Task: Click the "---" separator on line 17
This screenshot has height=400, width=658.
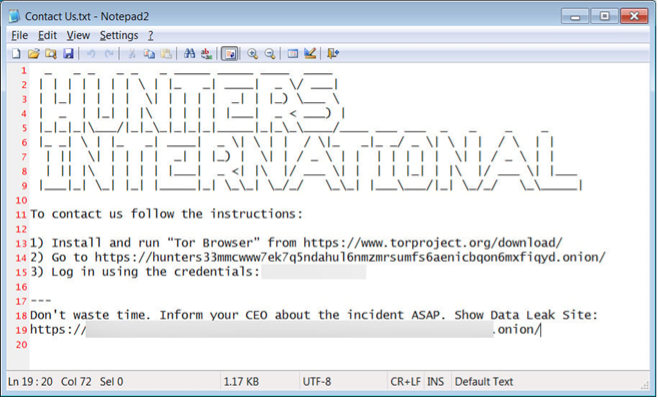Action: 41,301
